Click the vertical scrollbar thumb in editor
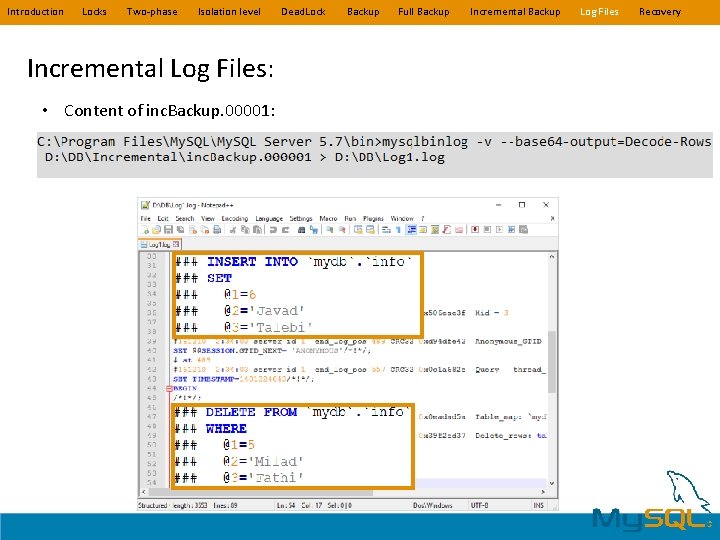 (x=552, y=361)
